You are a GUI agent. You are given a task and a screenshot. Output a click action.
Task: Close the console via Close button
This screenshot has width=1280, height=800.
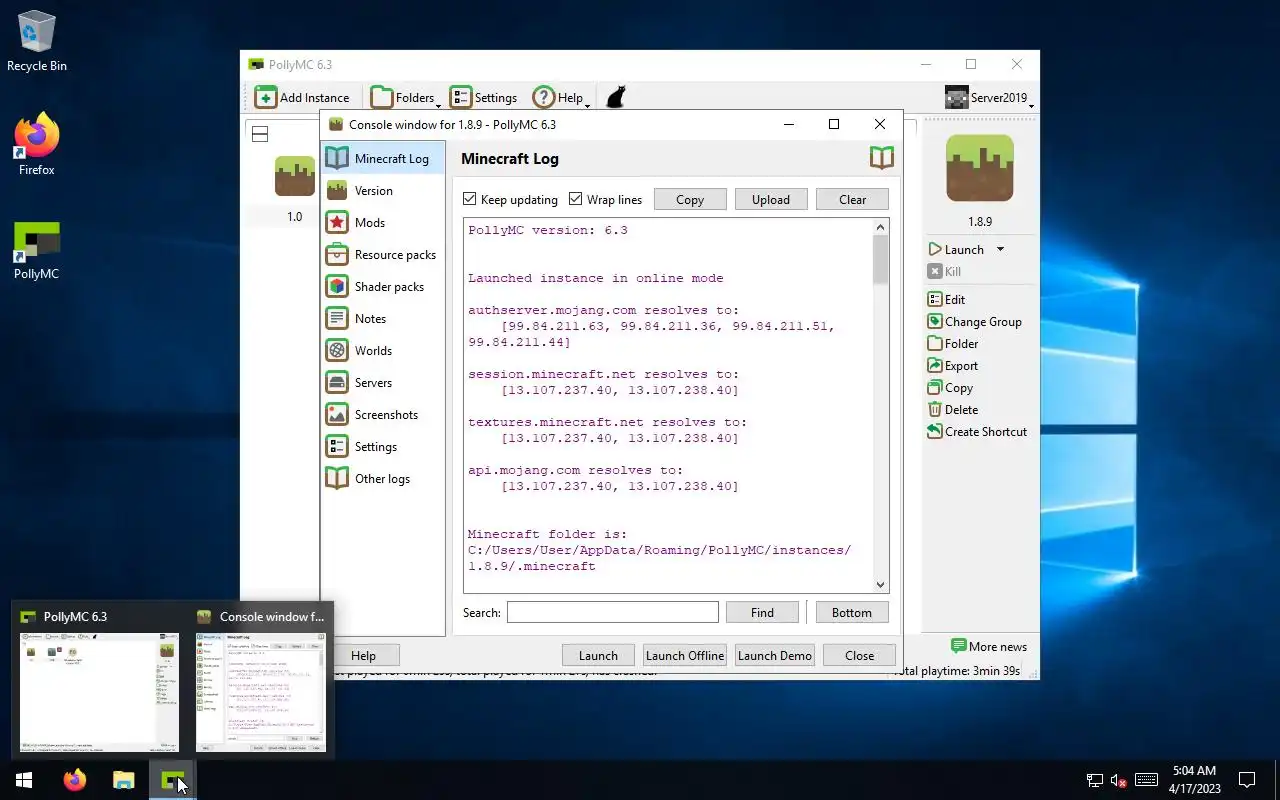[859, 655]
